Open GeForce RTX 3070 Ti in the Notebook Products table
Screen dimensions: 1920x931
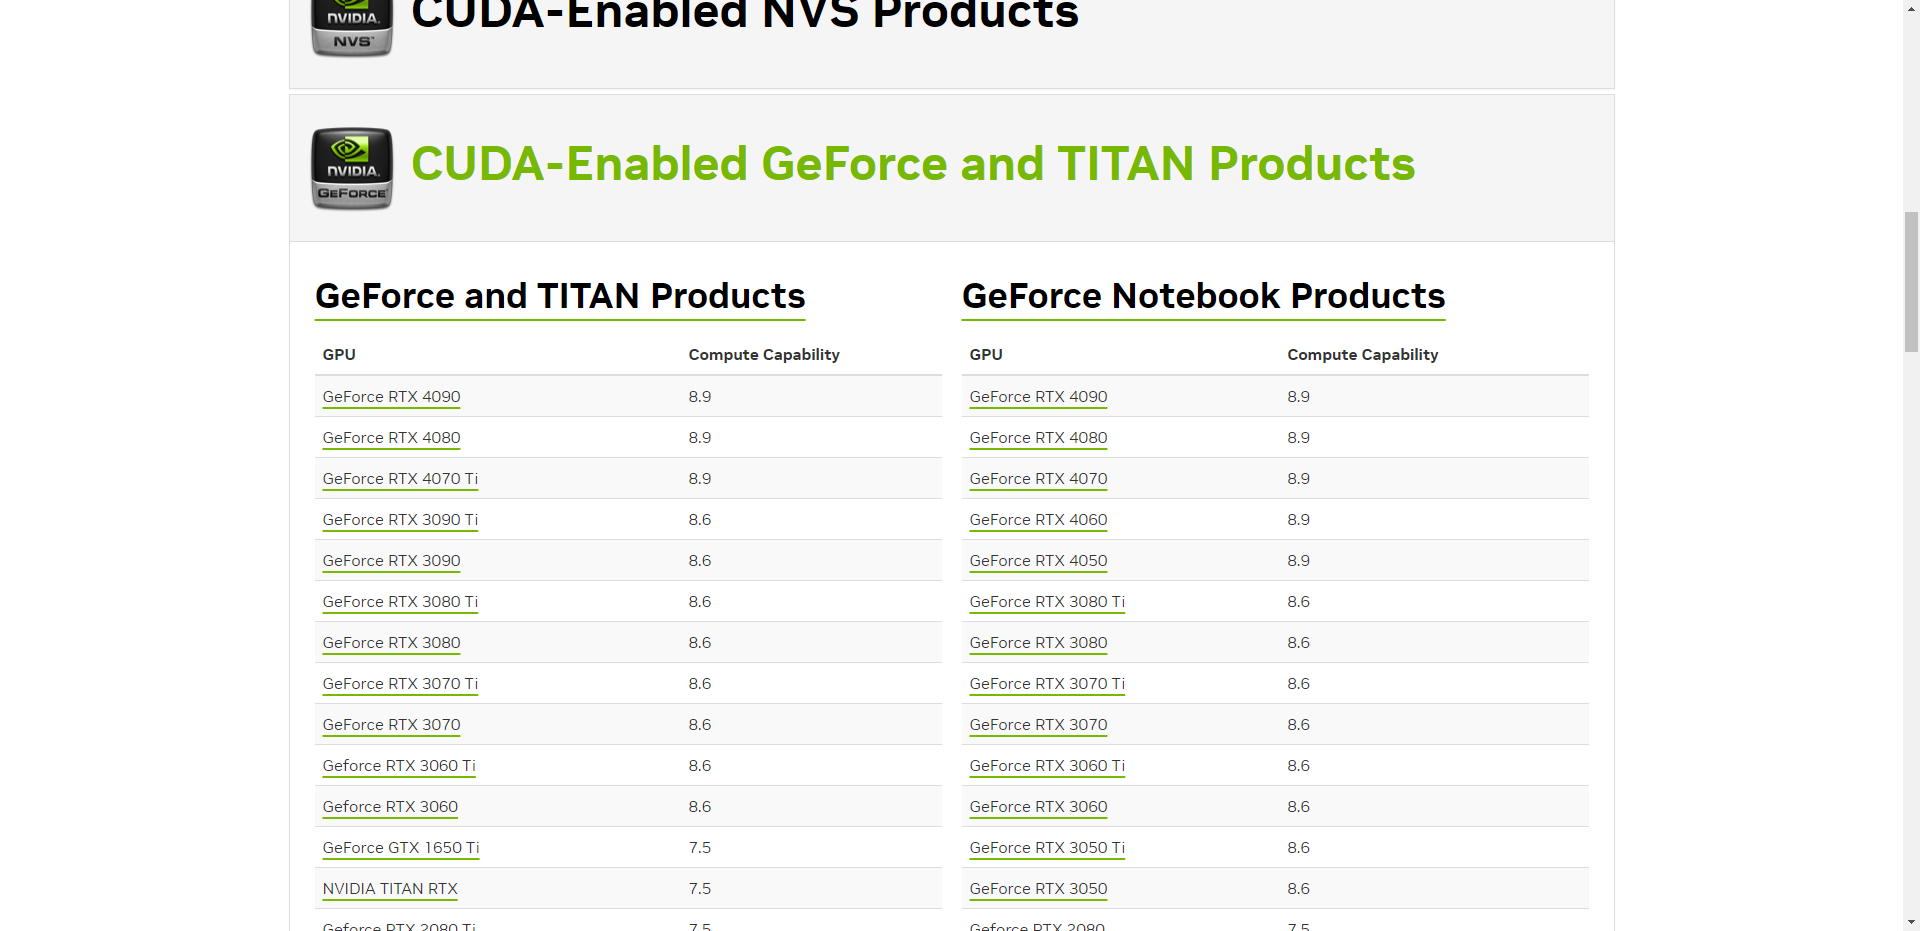[x=1047, y=683]
